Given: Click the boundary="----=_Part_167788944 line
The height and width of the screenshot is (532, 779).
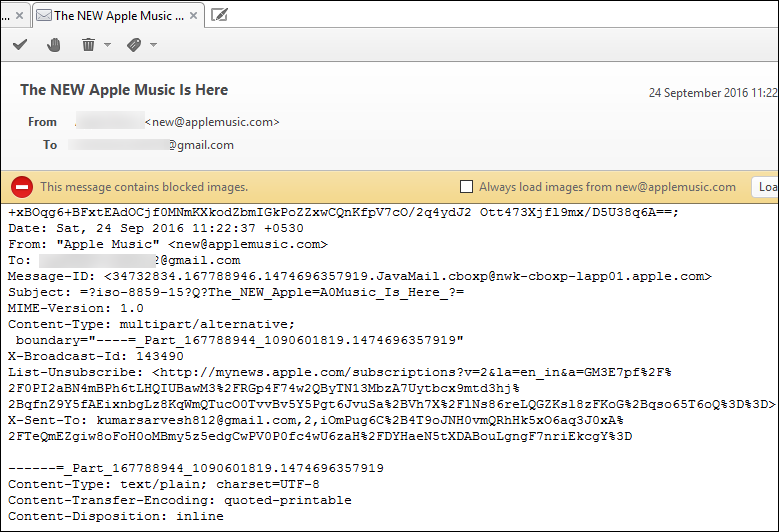Looking at the screenshot, I should click(x=239, y=340).
